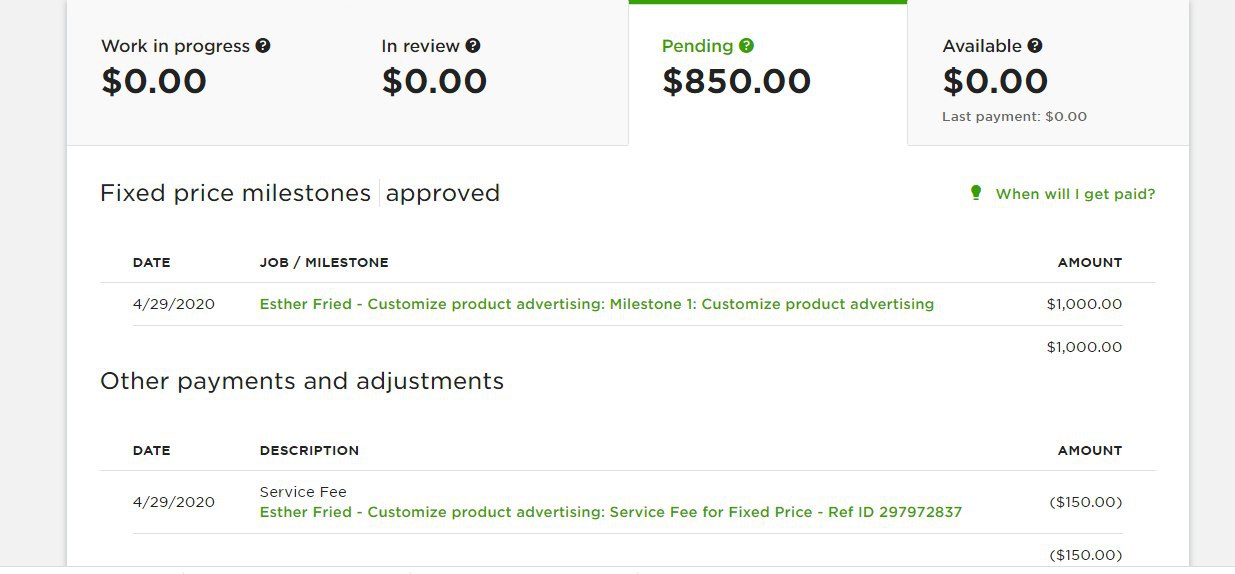Open the Service Fee Ref ID 297972837 link
This screenshot has width=1235, height=574.
coord(611,512)
